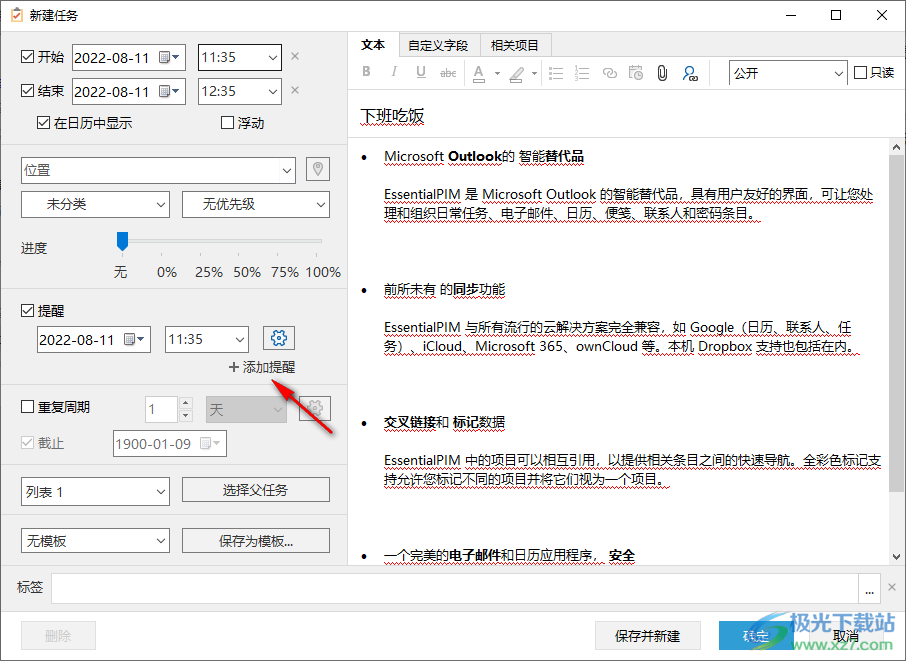Open the 未分类 category dropdown
906x661 pixels.
[x=95, y=205]
